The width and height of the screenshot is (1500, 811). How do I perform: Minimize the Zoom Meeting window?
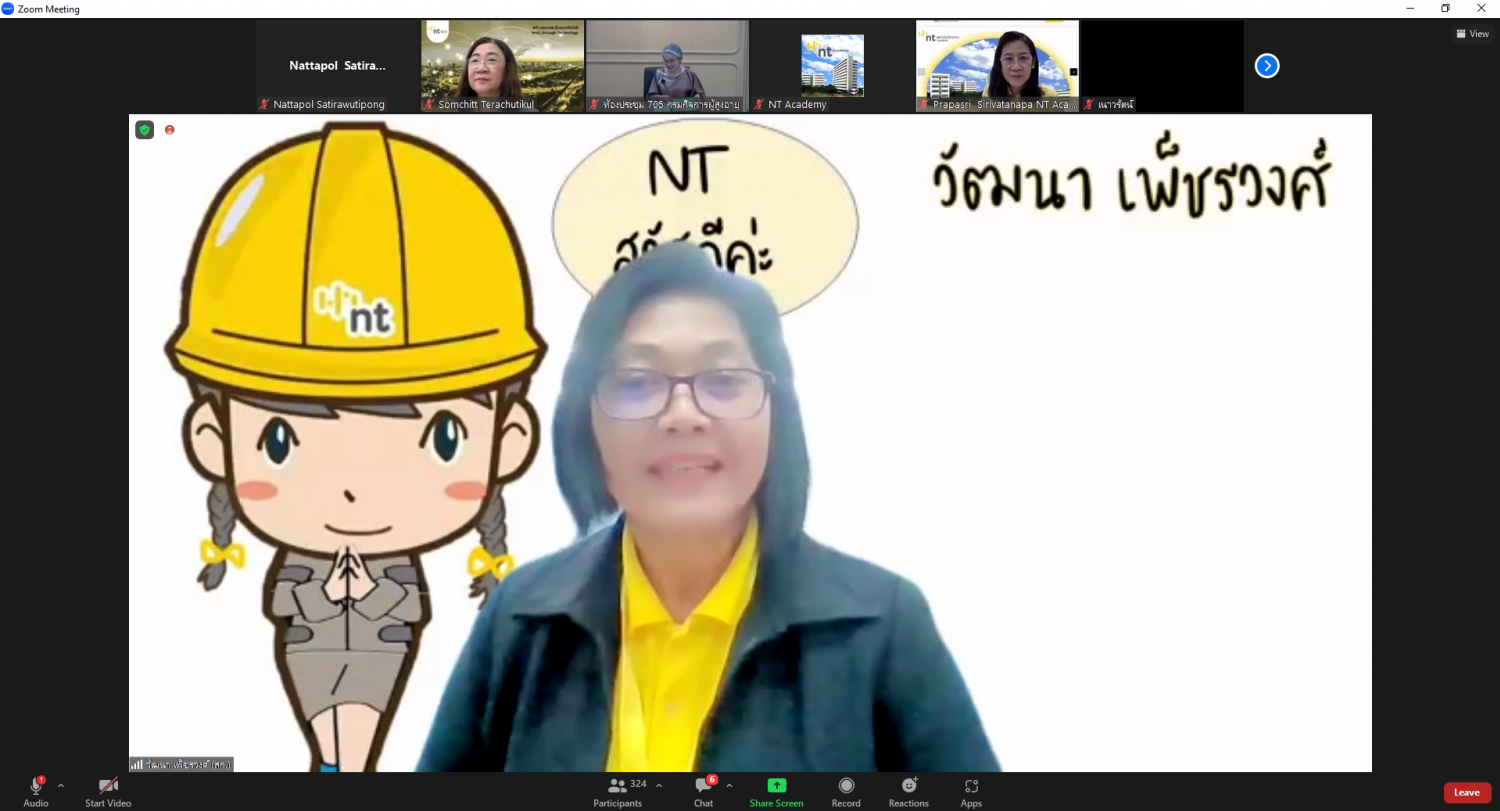click(1408, 9)
